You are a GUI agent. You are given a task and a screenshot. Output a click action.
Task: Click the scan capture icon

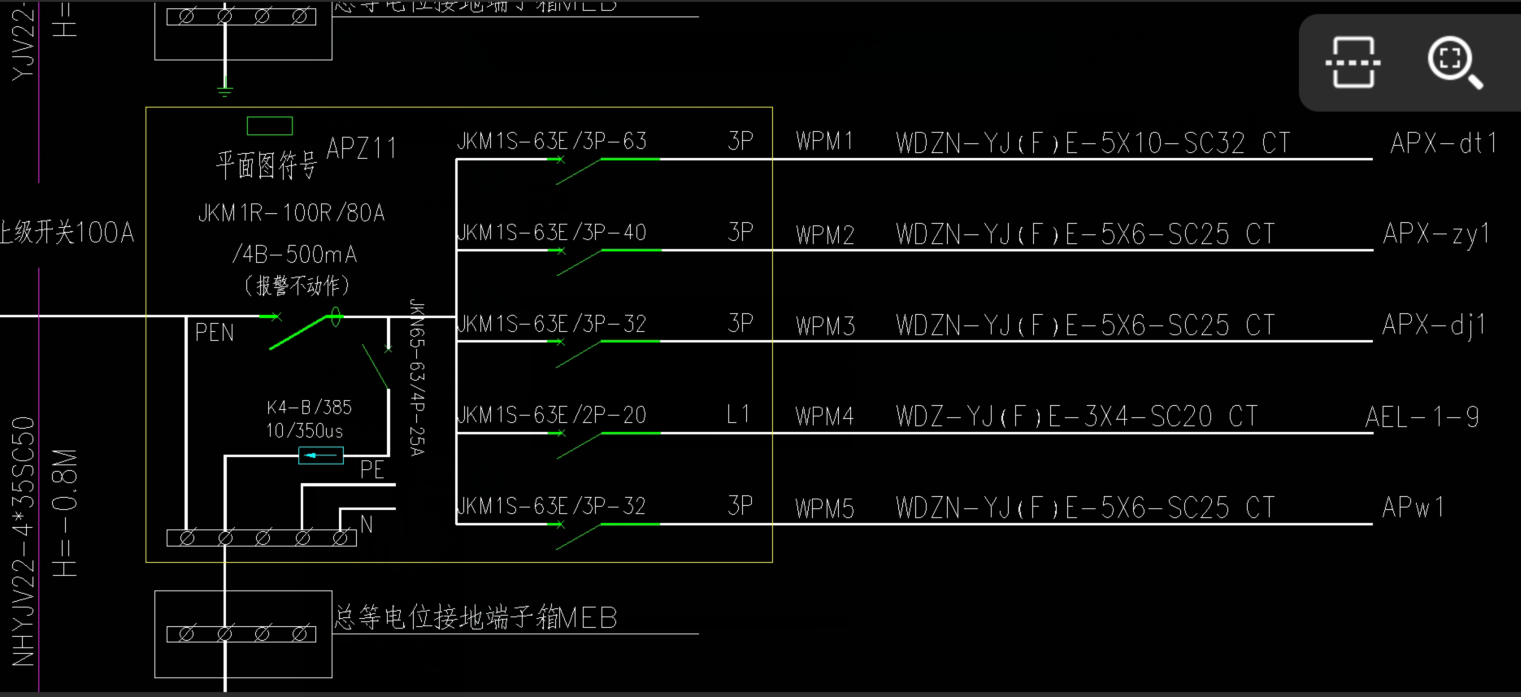point(1353,62)
